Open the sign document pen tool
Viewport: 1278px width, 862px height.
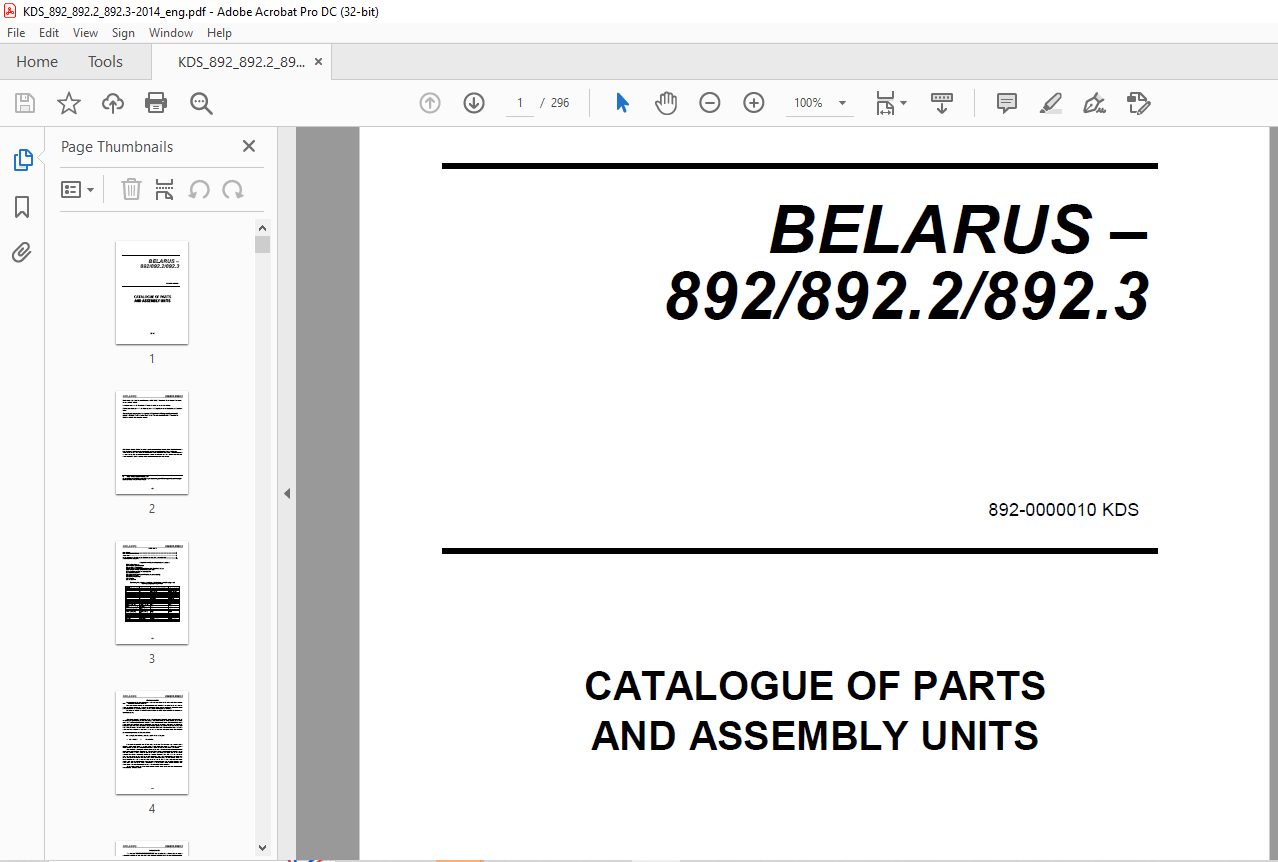click(x=1095, y=103)
